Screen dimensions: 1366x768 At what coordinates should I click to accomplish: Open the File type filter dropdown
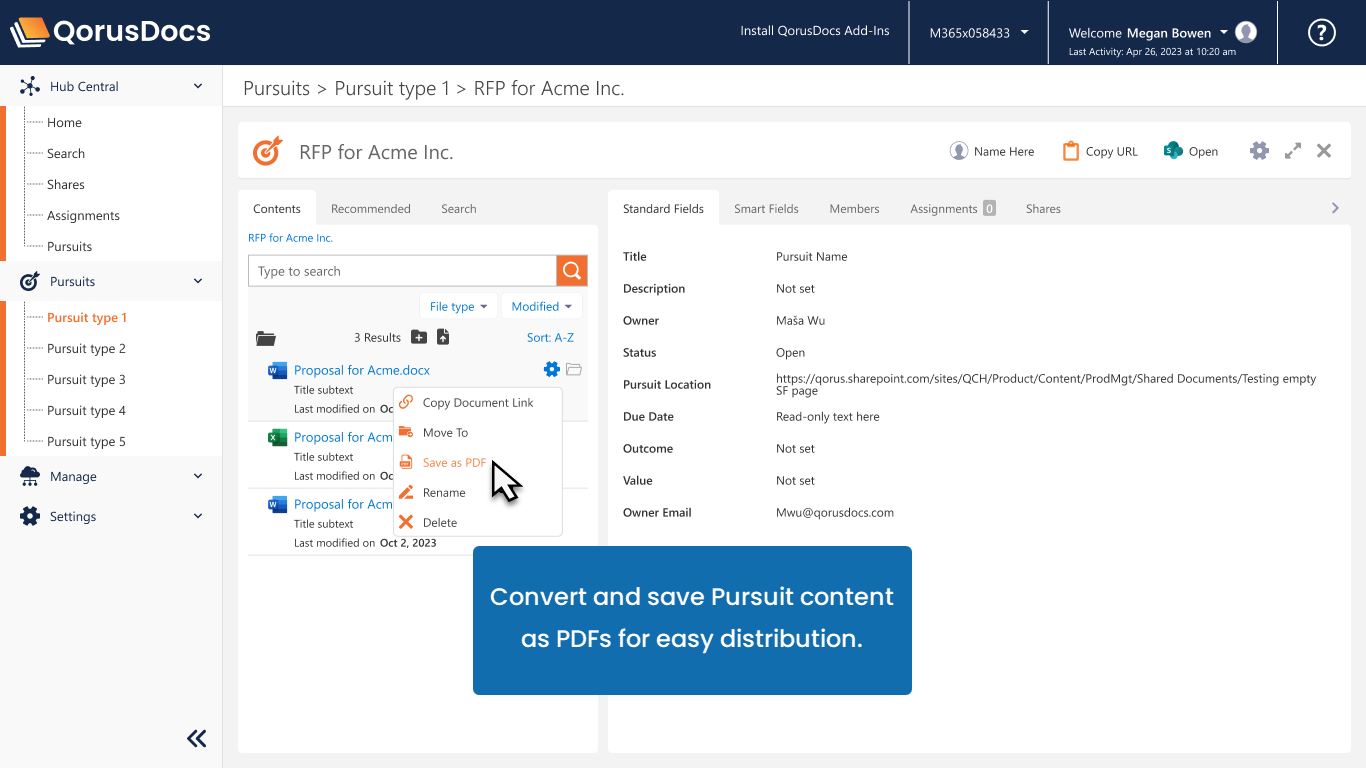(458, 307)
